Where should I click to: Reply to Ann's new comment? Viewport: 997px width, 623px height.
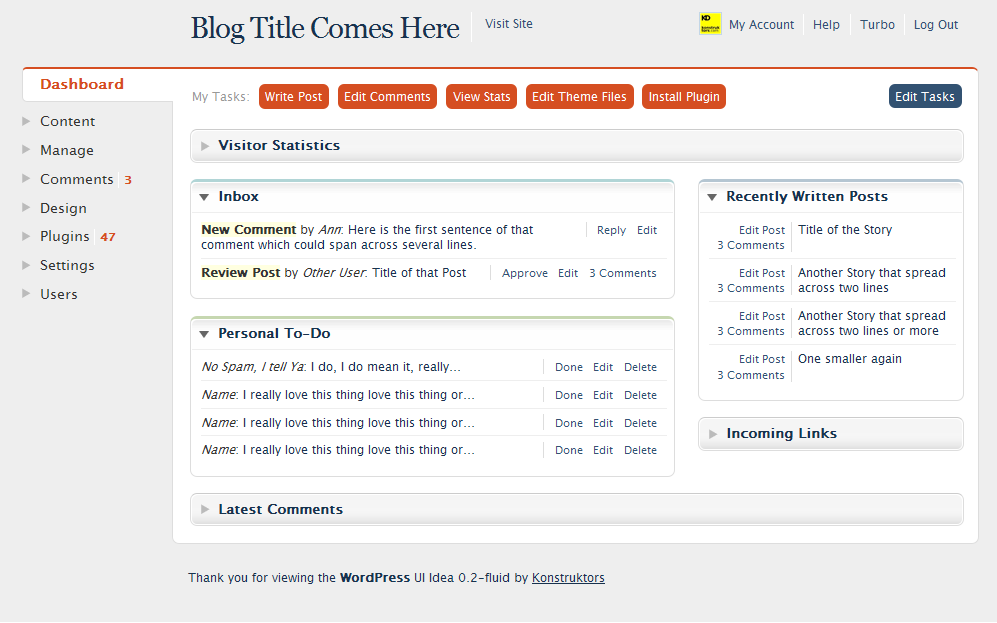point(611,230)
